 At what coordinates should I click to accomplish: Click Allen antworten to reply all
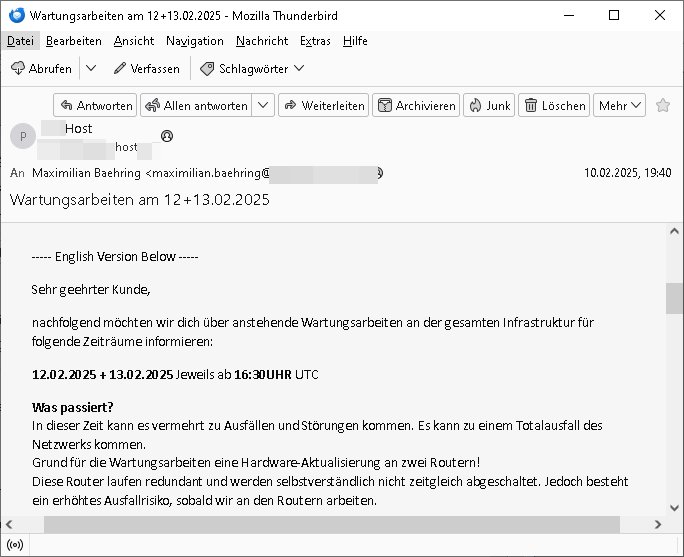coord(195,105)
